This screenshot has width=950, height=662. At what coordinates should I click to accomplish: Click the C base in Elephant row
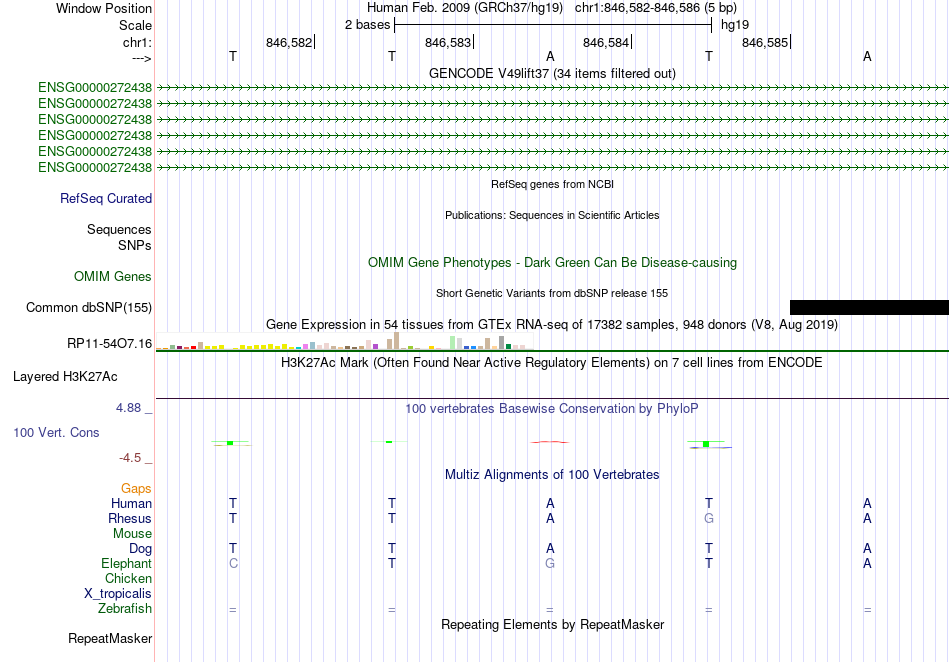pyautogui.click(x=233, y=563)
